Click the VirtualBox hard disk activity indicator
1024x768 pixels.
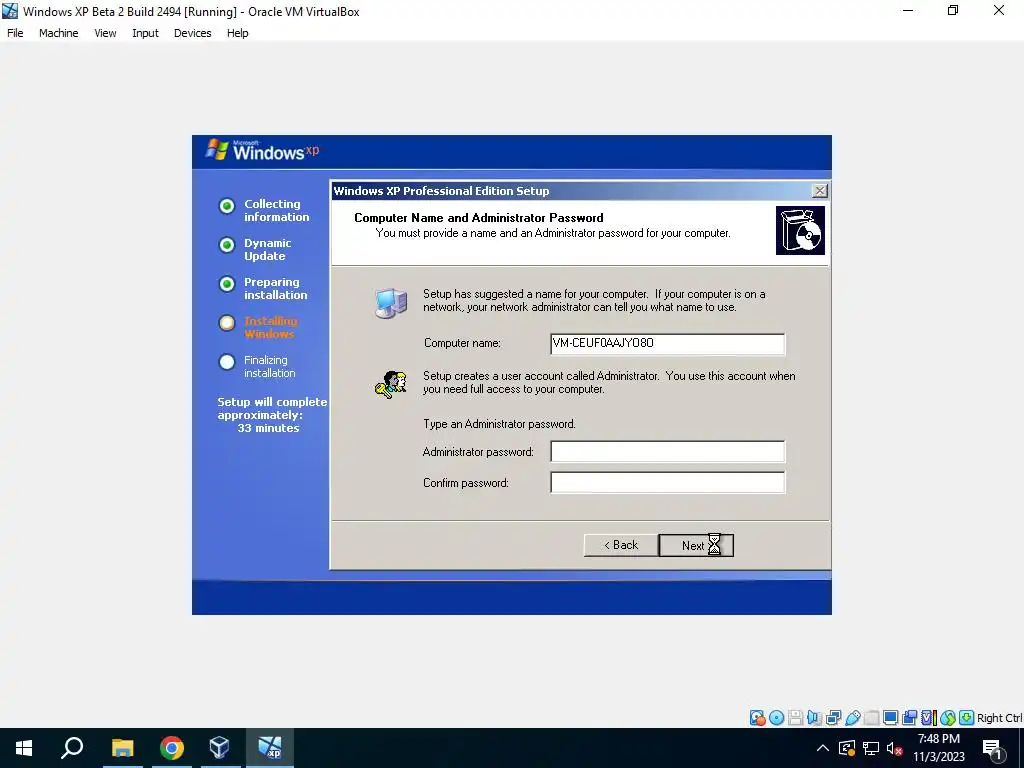pos(758,718)
